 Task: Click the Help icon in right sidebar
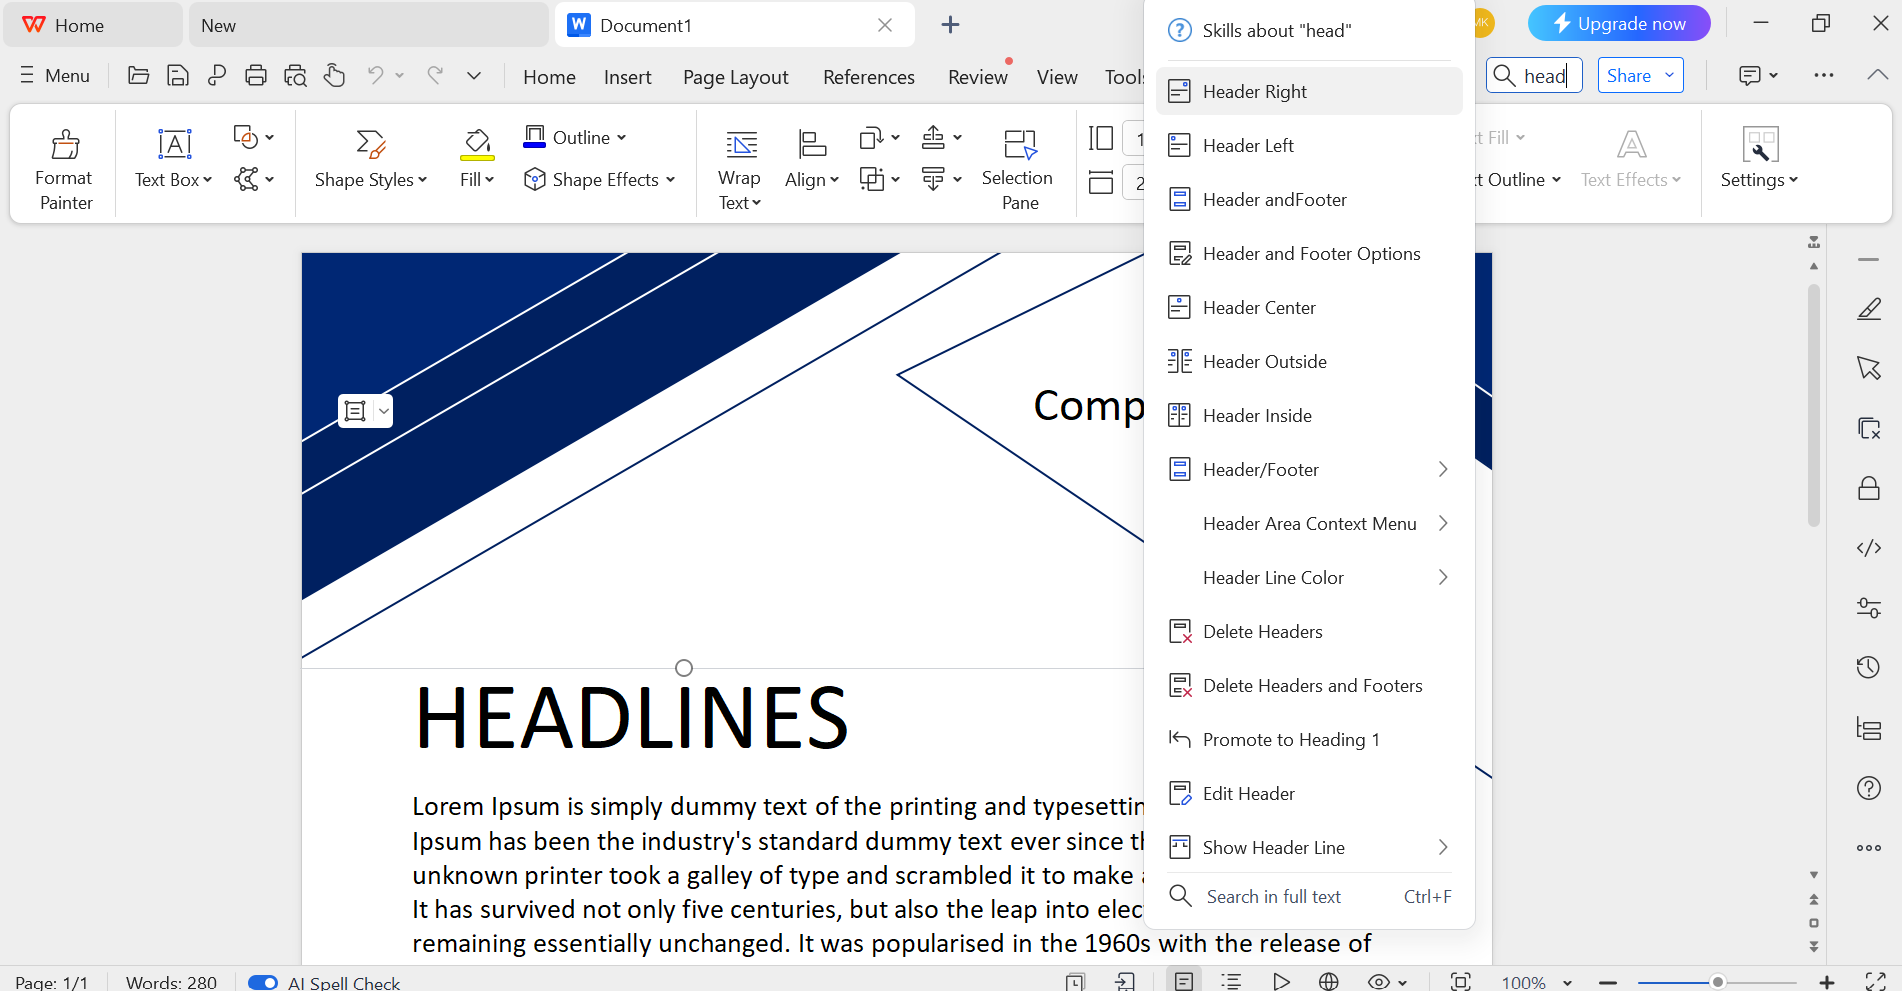pyautogui.click(x=1868, y=788)
